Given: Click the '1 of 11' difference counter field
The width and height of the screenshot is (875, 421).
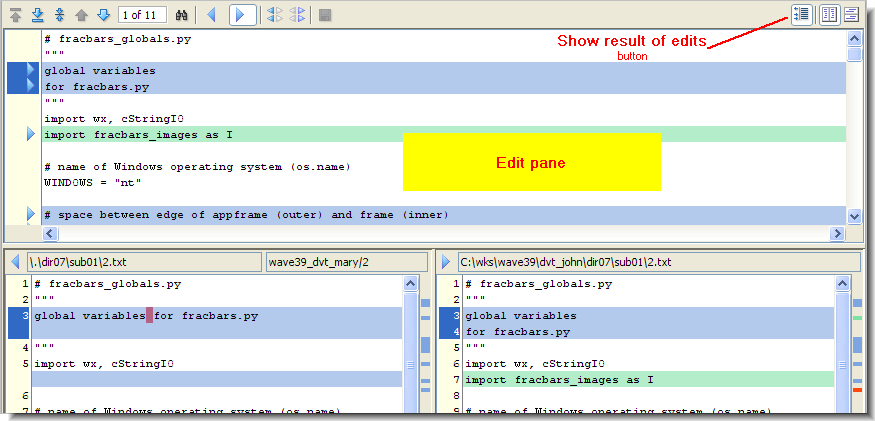Looking at the screenshot, I should tap(142, 15).
